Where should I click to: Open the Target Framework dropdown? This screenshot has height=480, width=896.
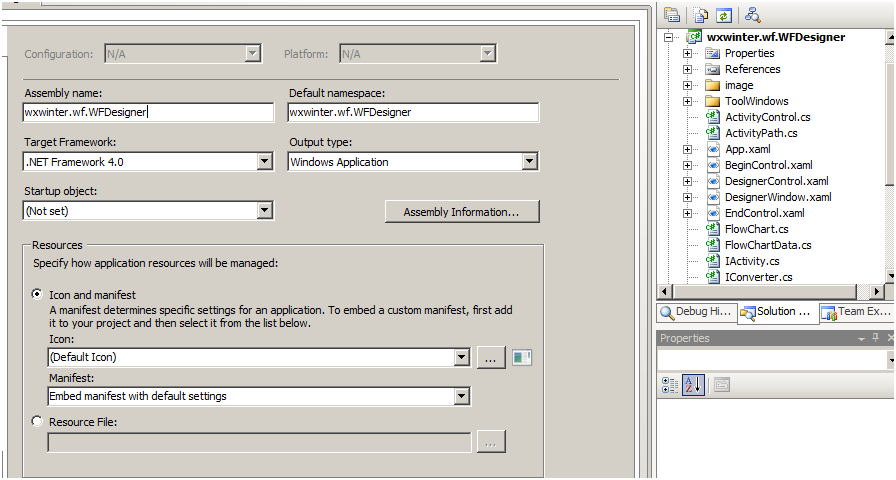(265, 162)
